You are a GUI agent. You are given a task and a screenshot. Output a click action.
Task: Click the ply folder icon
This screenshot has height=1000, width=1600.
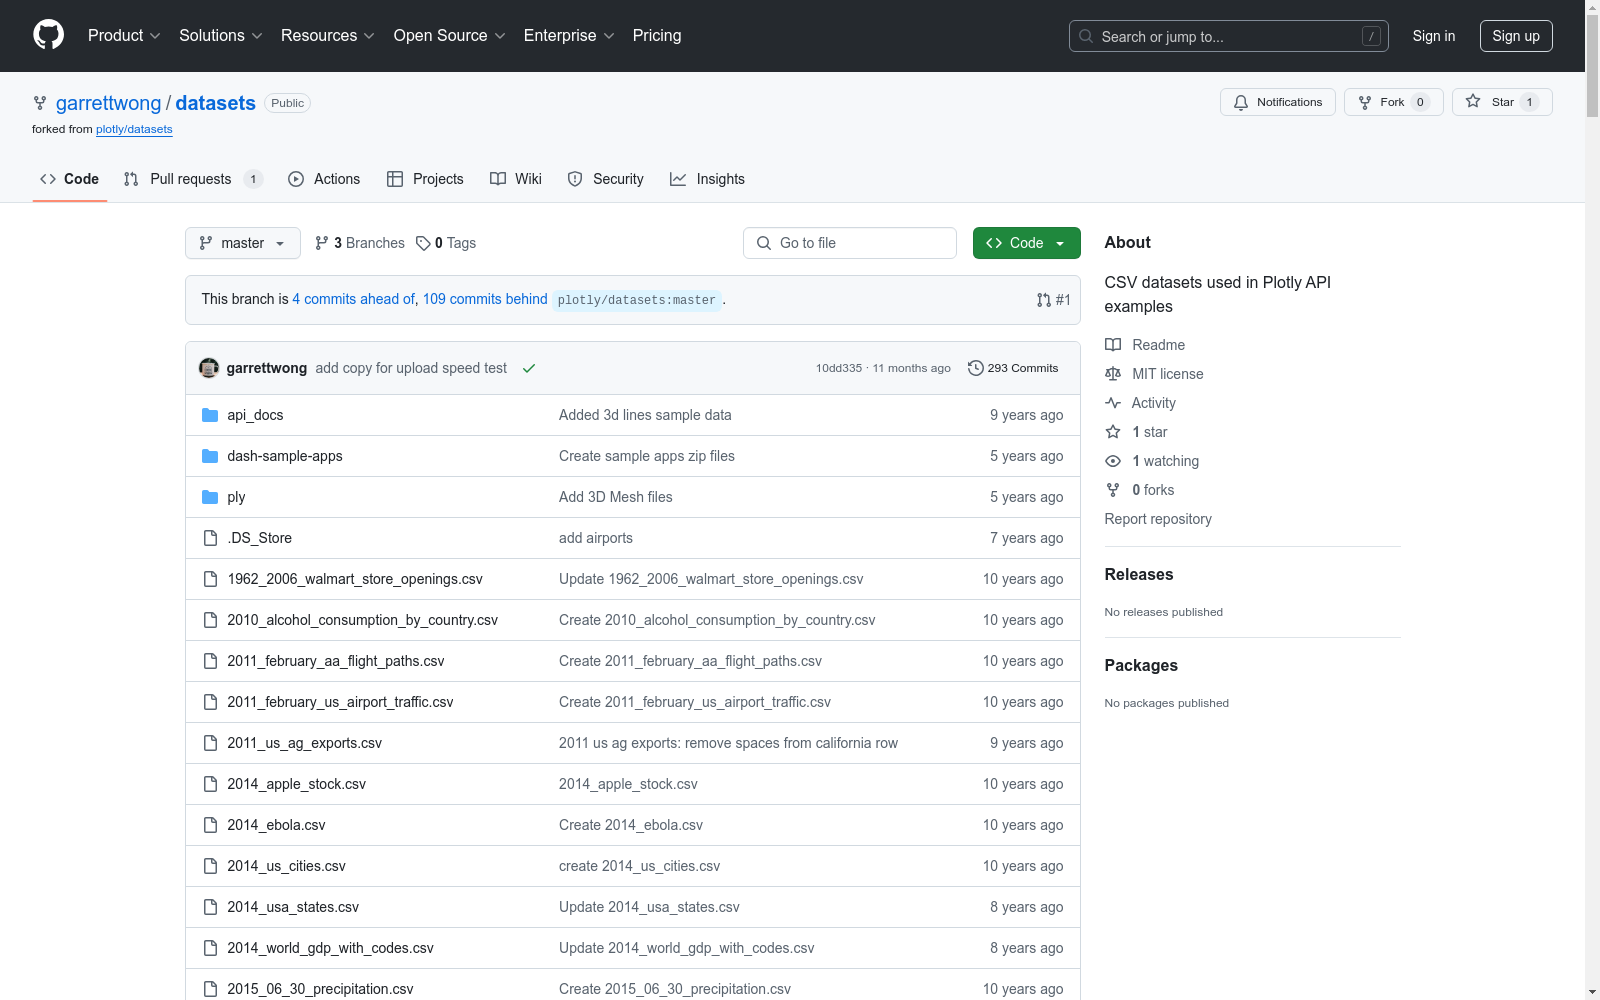click(210, 497)
